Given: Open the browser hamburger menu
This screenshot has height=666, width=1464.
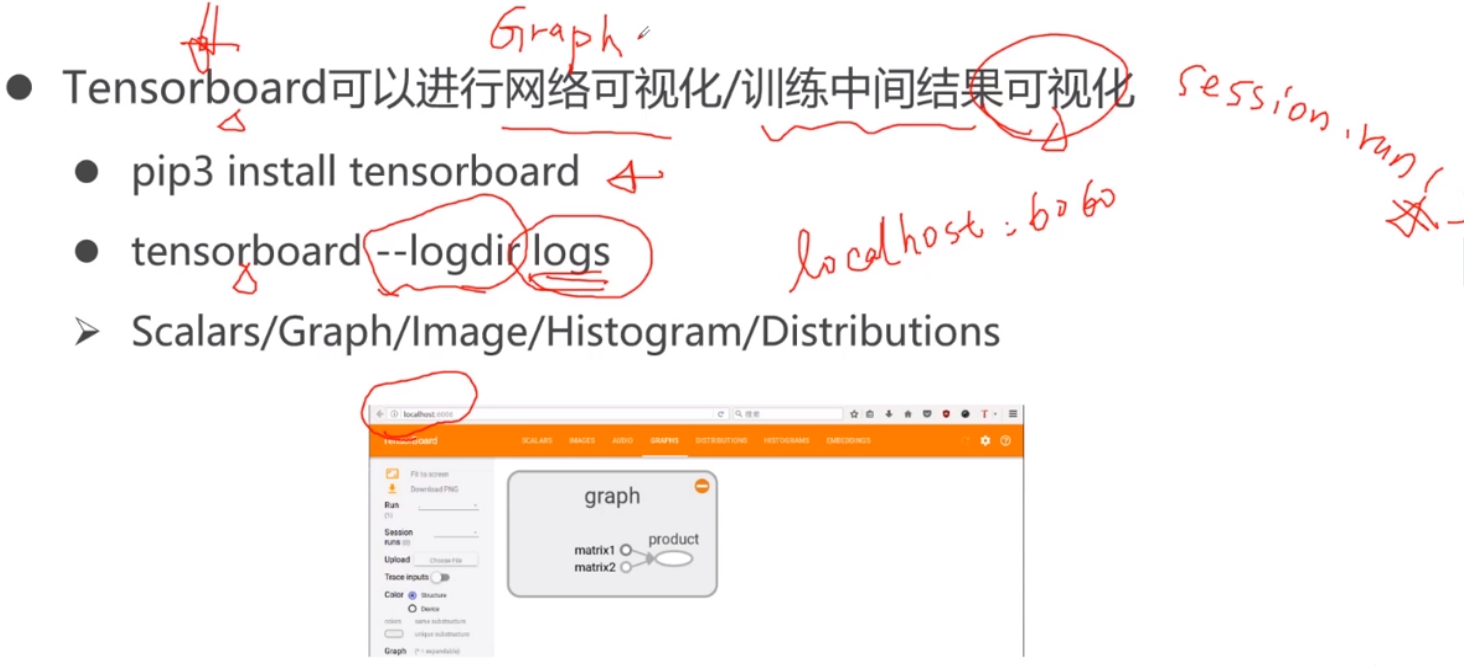Looking at the screenshot, I should point(1013,414).
